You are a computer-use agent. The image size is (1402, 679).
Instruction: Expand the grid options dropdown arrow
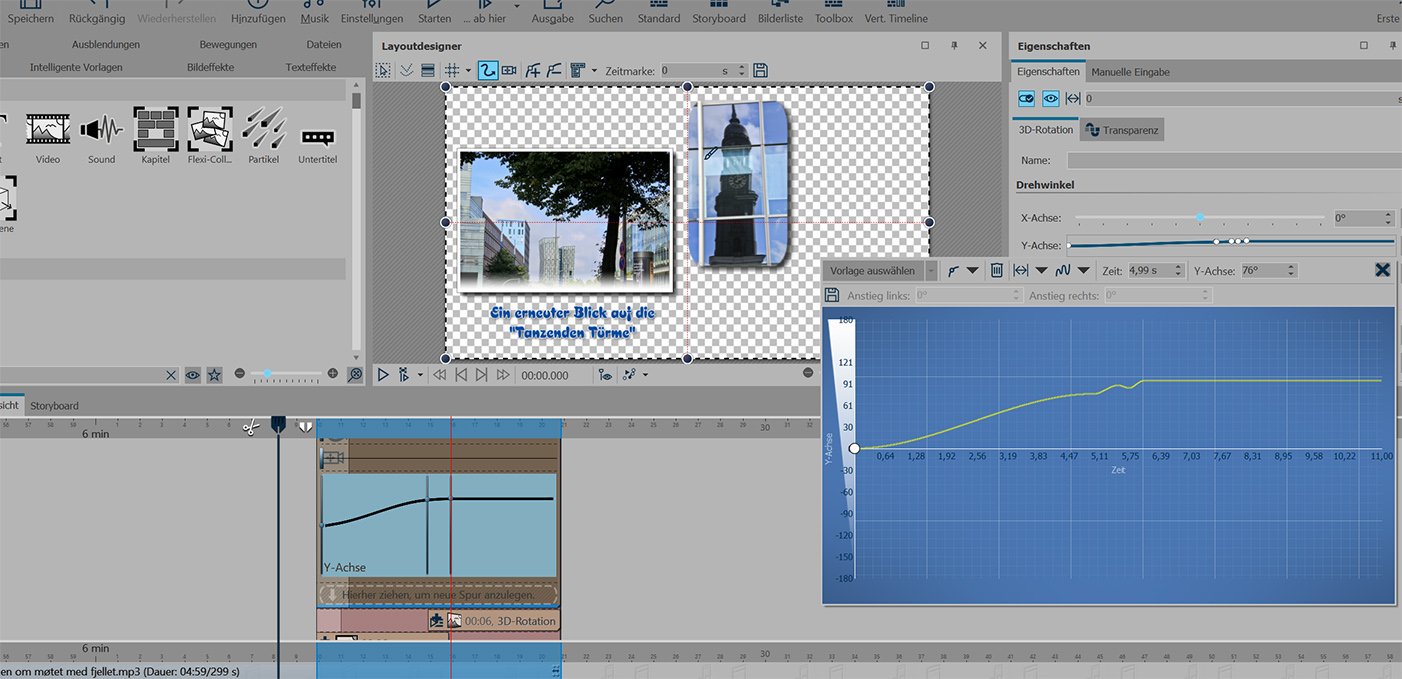pos(468,71)
